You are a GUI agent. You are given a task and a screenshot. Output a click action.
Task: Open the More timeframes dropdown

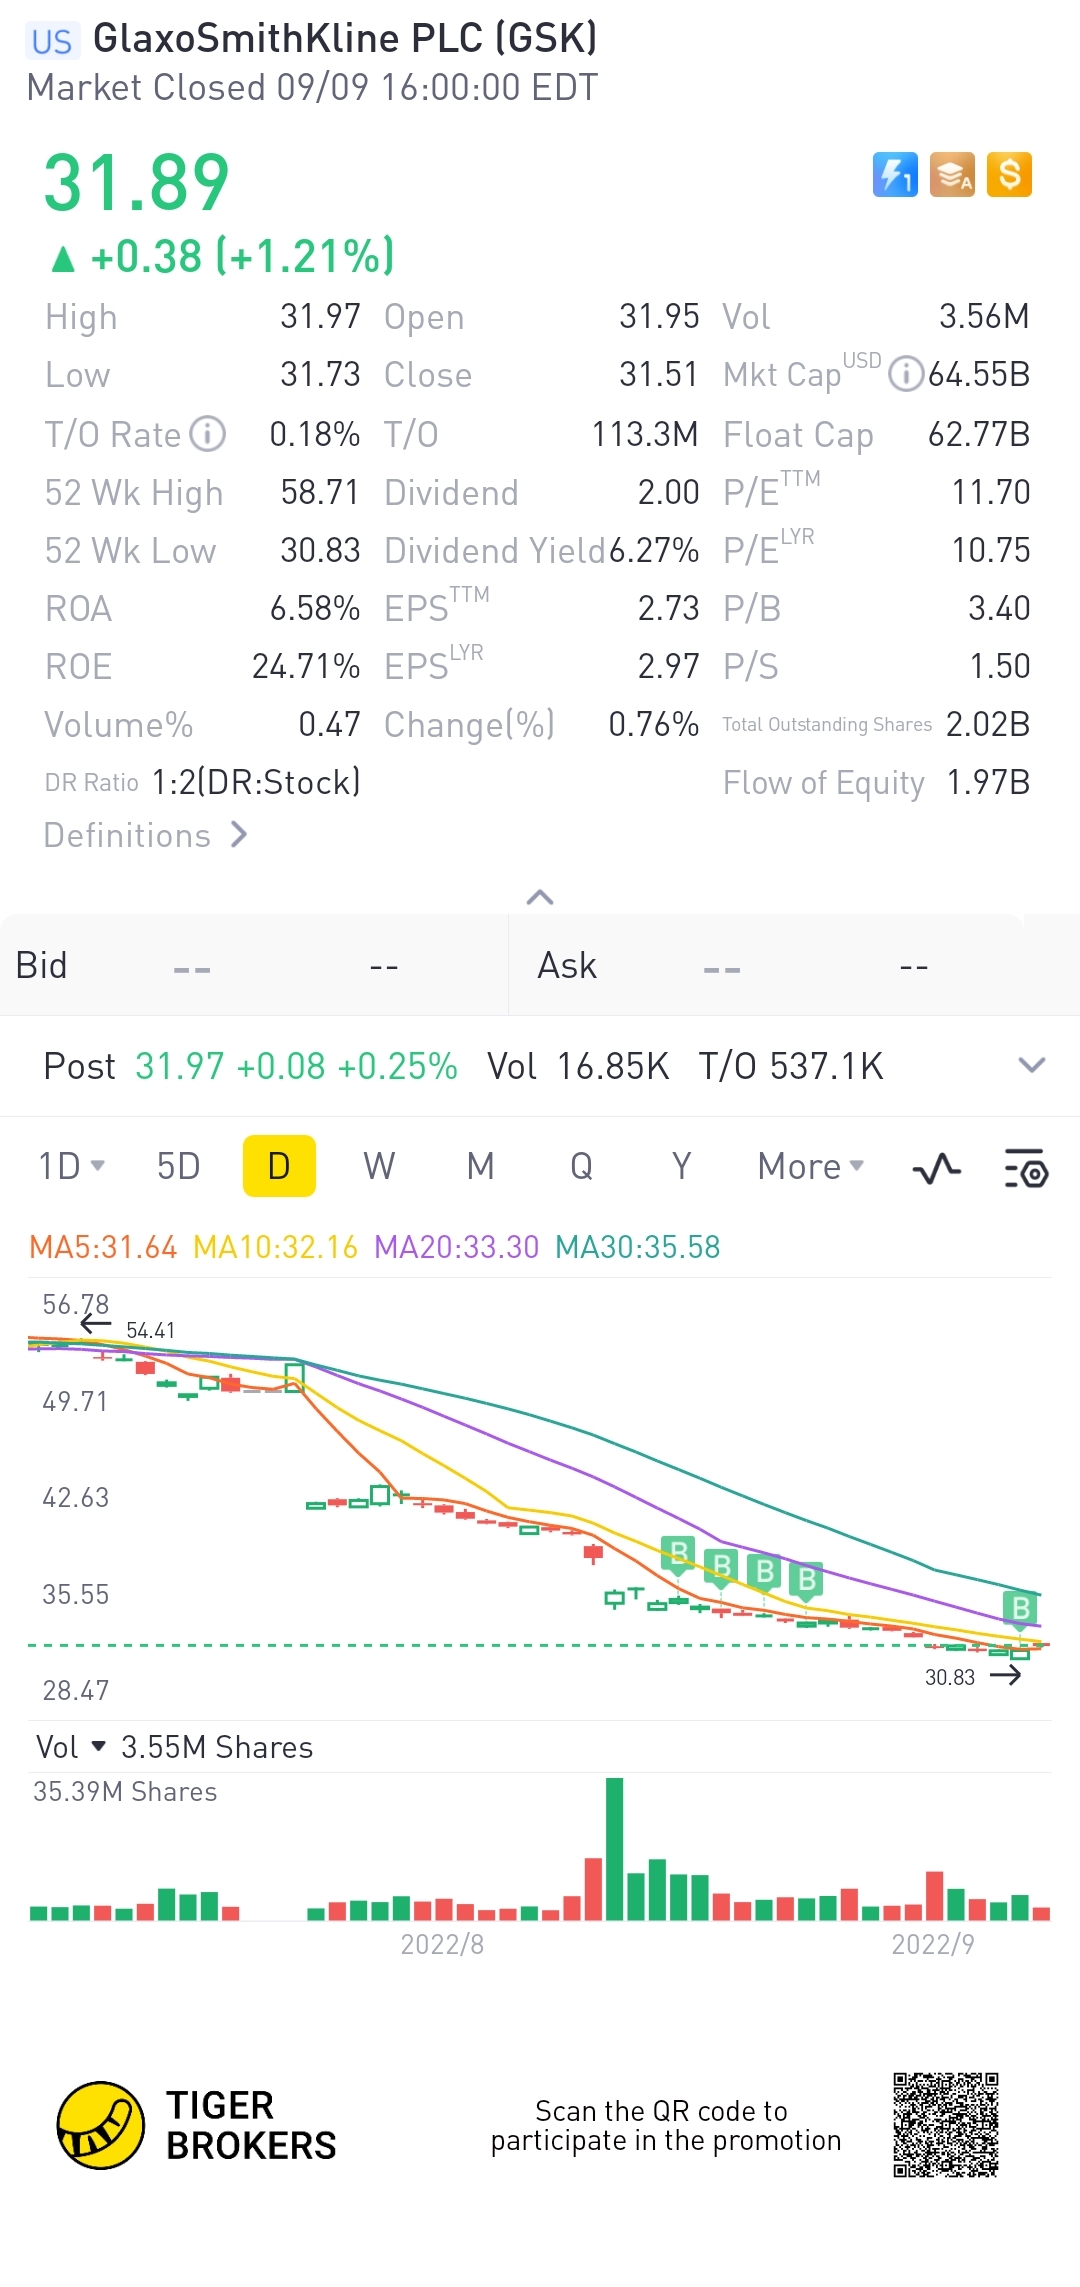click(810, 1166)
